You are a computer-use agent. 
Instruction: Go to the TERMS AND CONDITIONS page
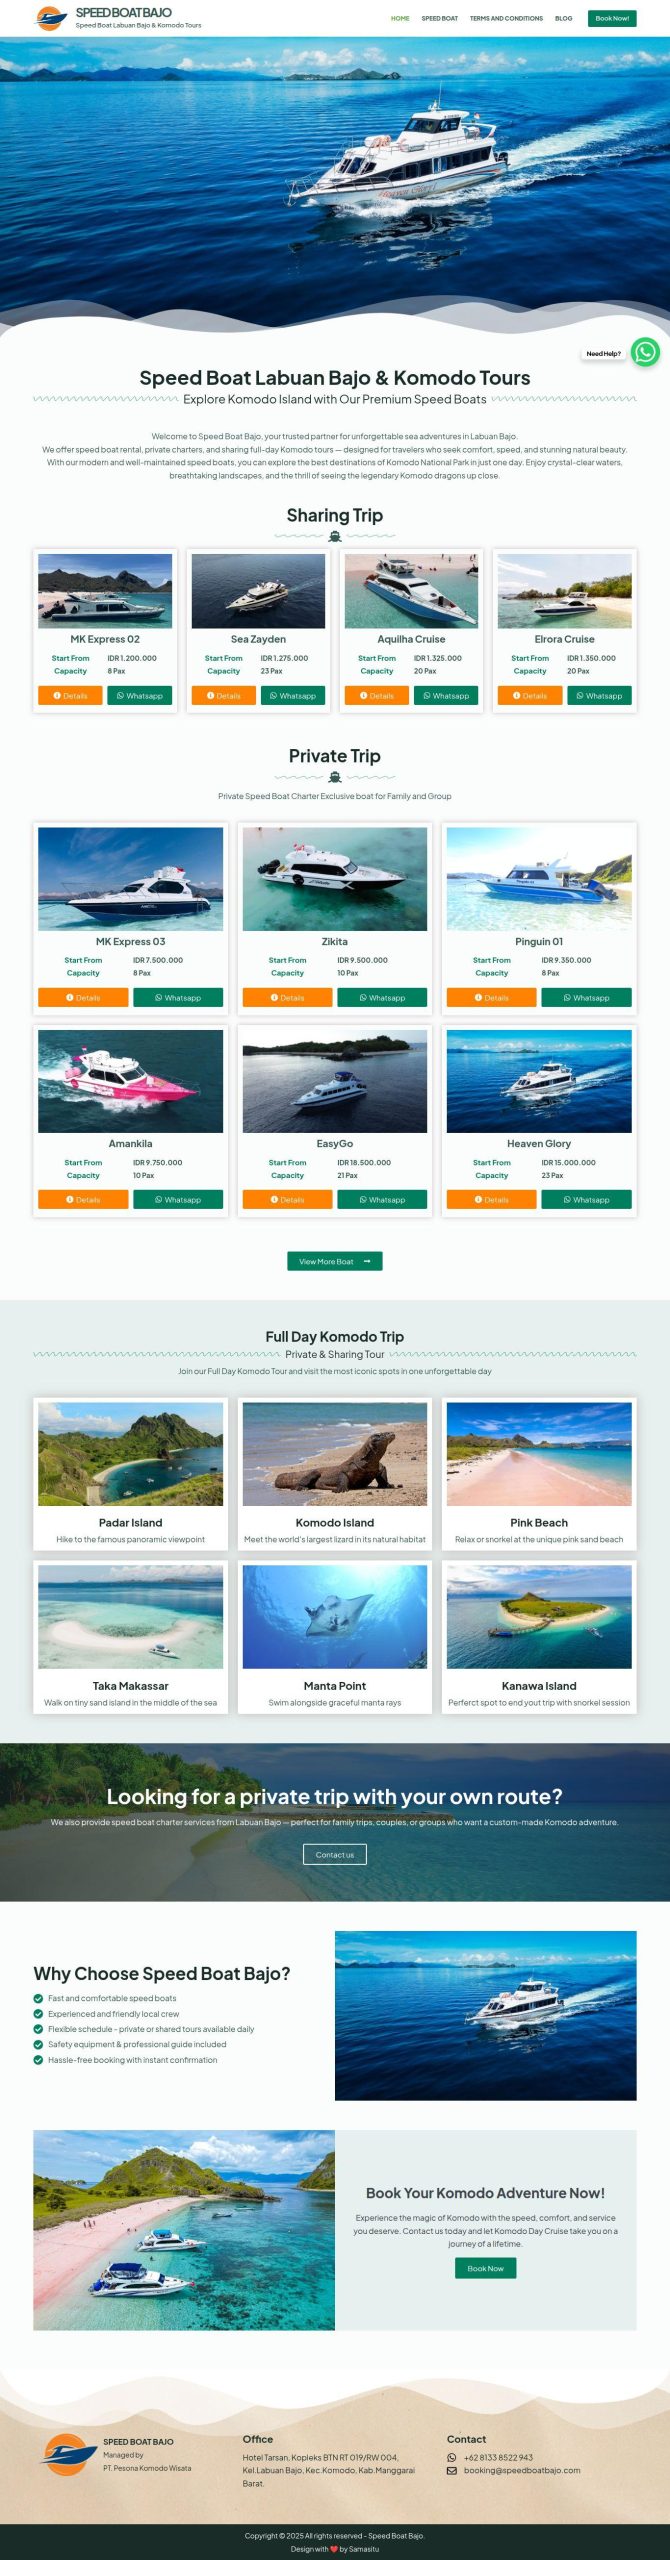[506, 18]
